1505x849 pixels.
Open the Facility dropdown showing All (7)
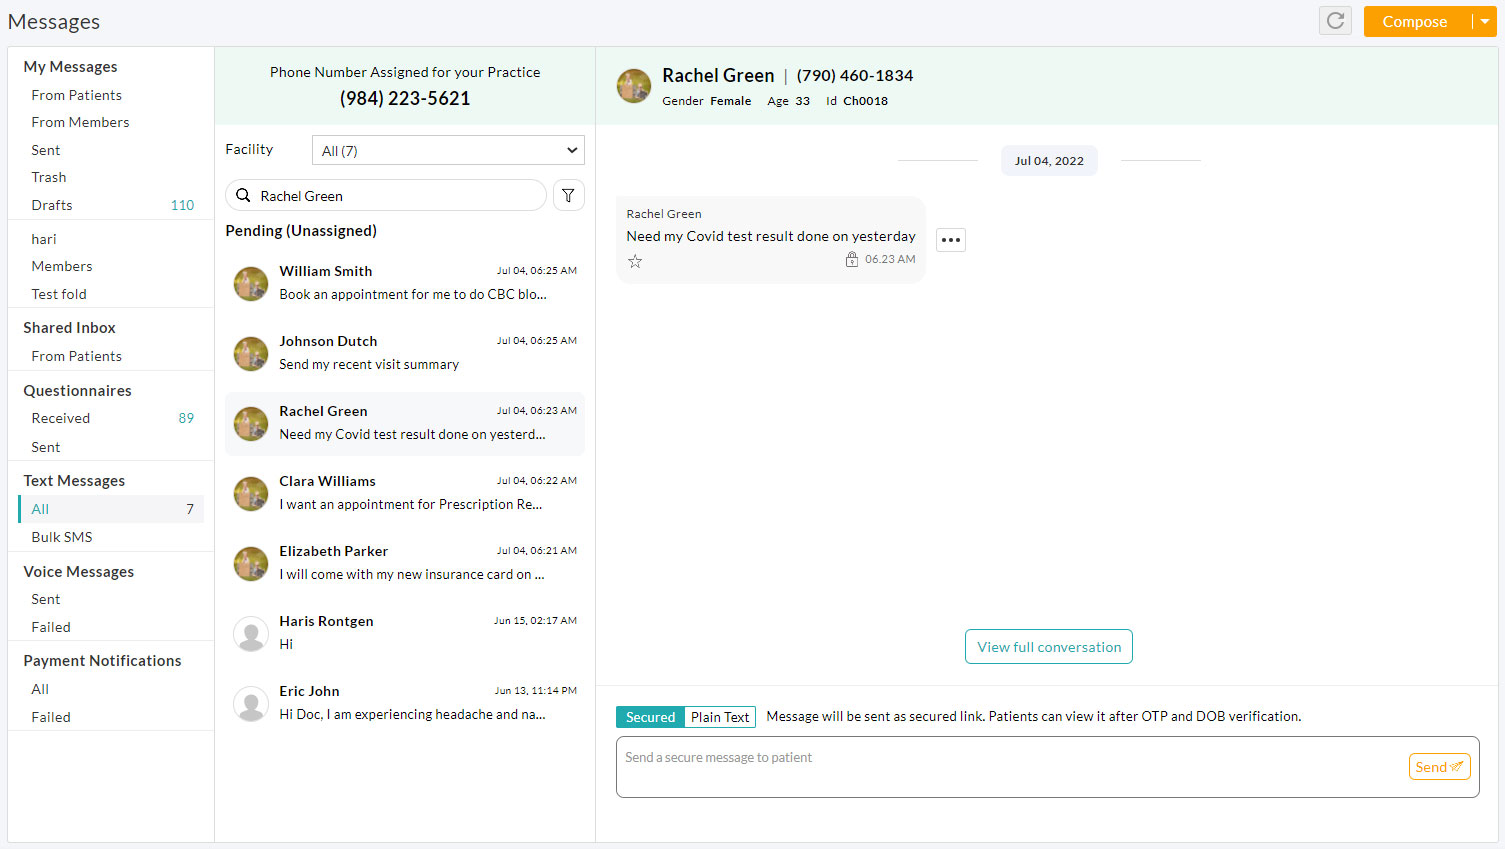[447, 150]
